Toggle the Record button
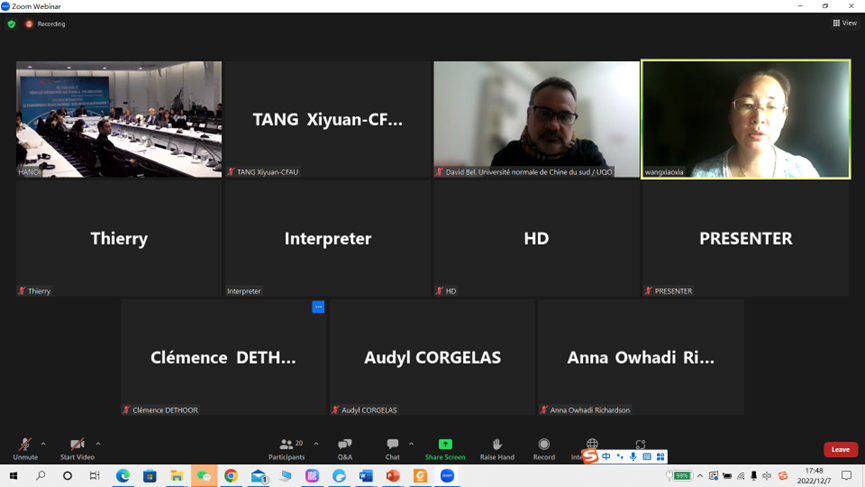Viewport: 865px width, 487px height. 544,447
